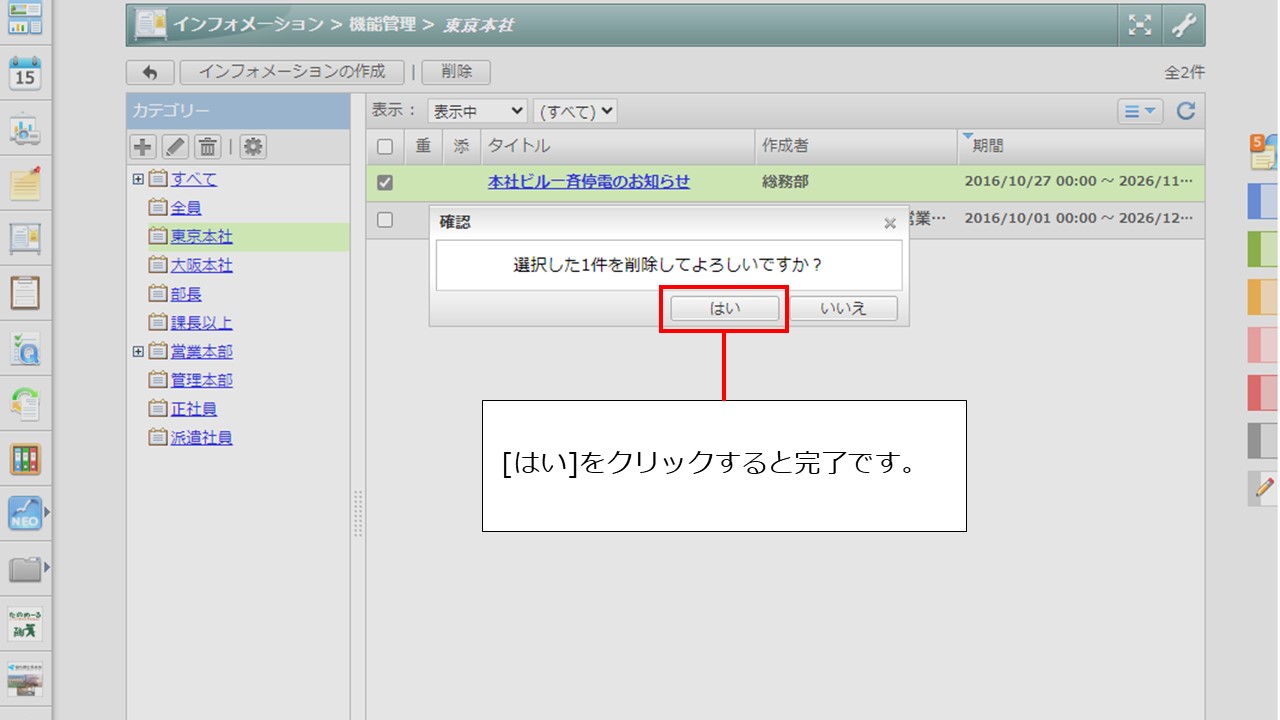1280x720 pixels.
Task: Select the 派遣社員 category
Action: [201, 438]
